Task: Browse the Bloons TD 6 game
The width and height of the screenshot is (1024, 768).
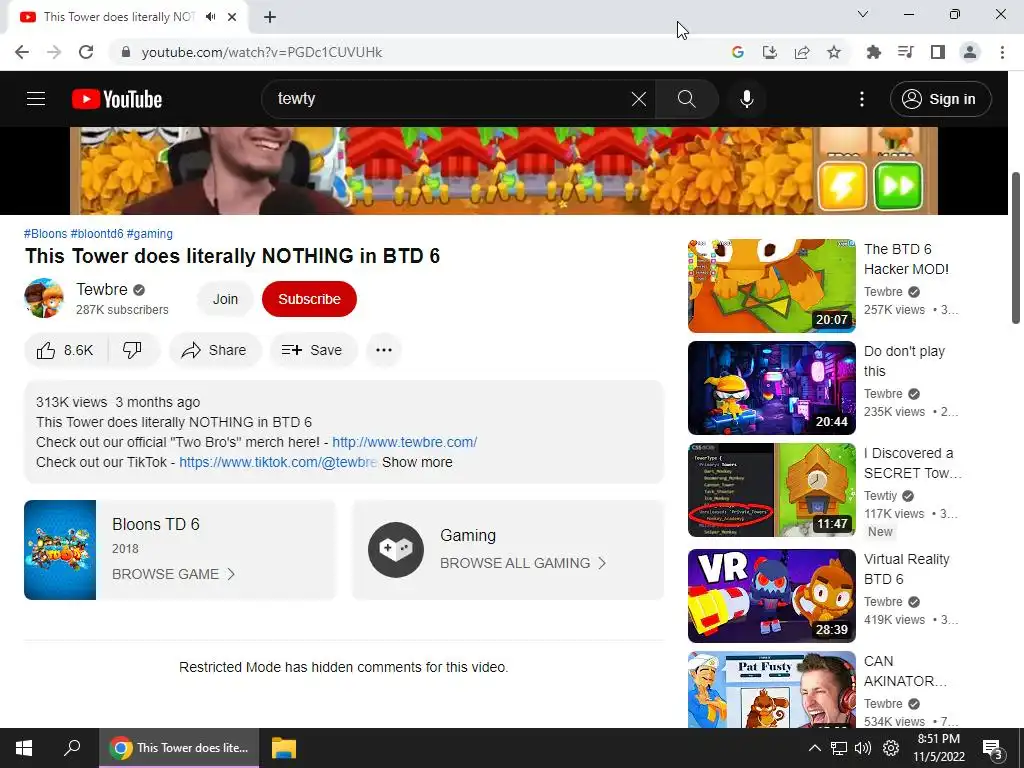Action: (x=173, y=574)
